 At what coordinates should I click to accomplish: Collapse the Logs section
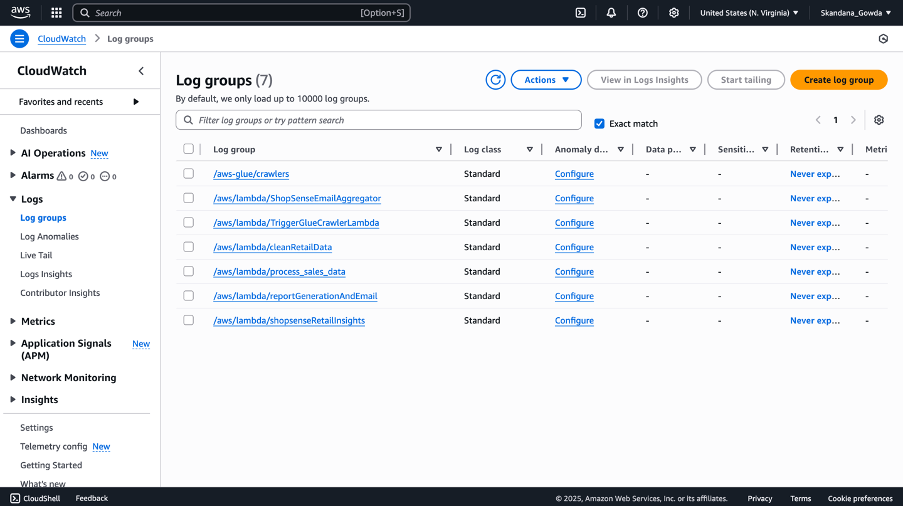pyautogui.click(x=13, y=199)
